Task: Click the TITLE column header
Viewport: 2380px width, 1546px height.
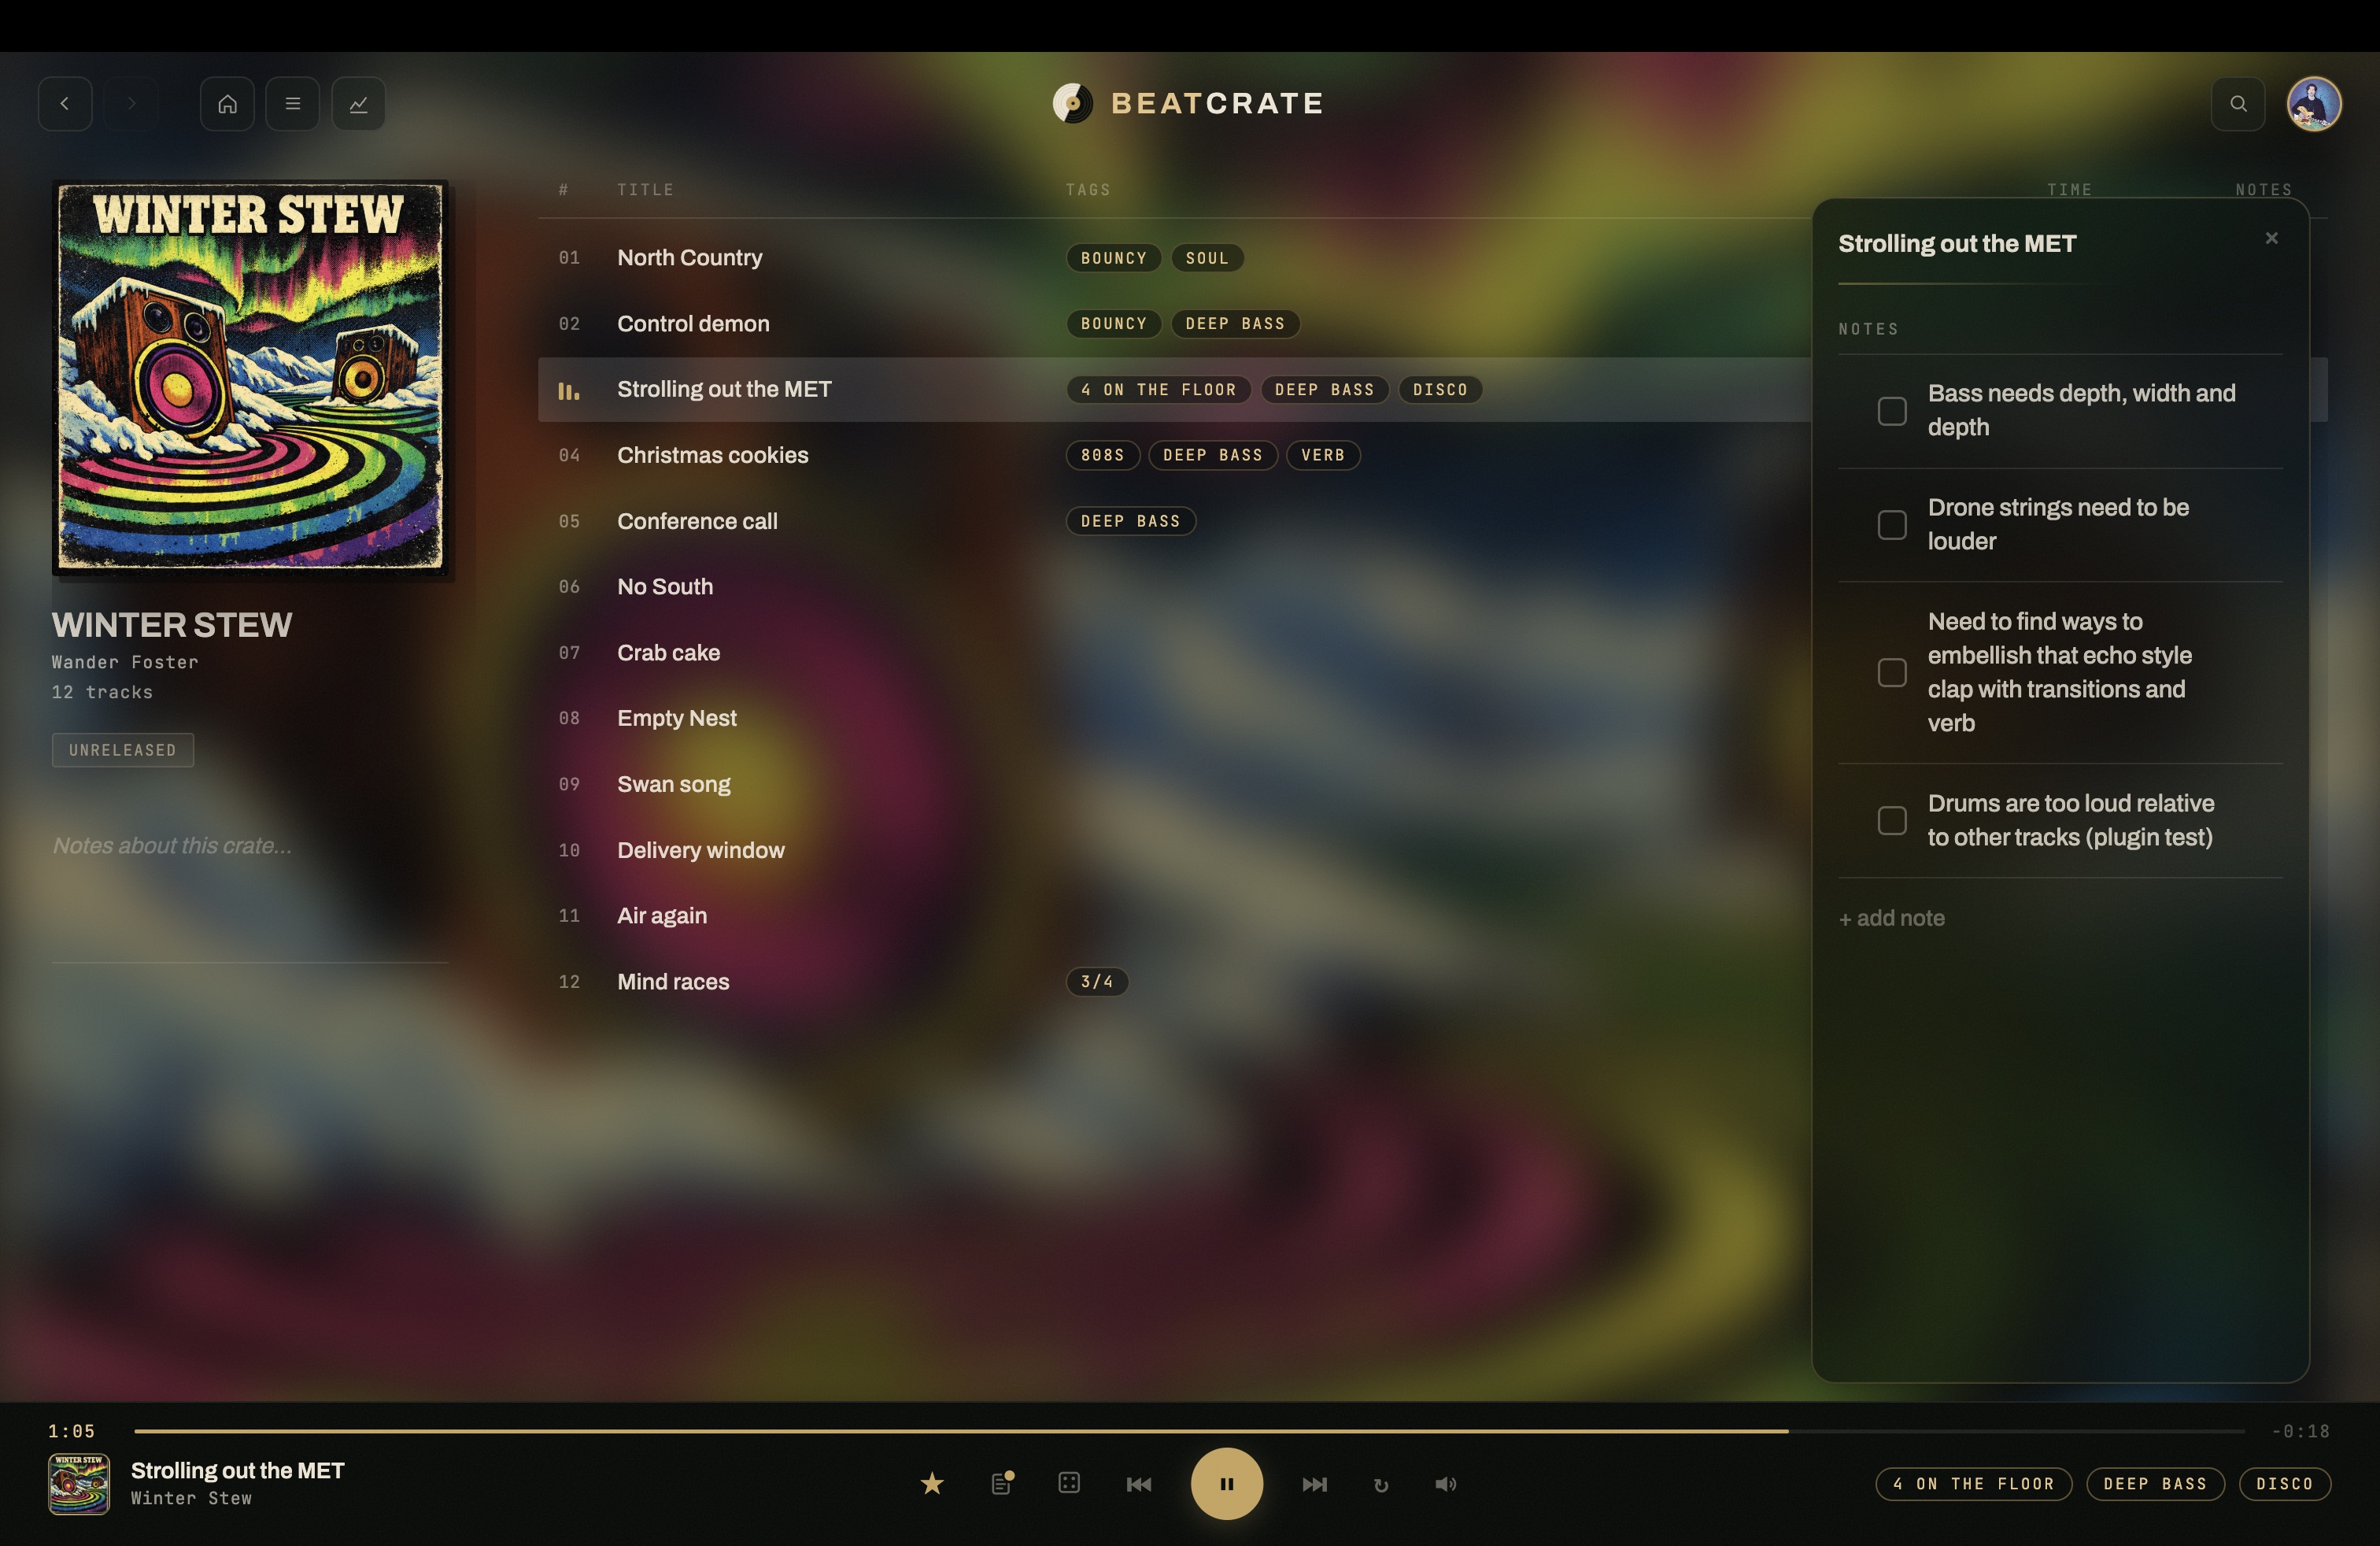Action: click(x=645, y=190)
